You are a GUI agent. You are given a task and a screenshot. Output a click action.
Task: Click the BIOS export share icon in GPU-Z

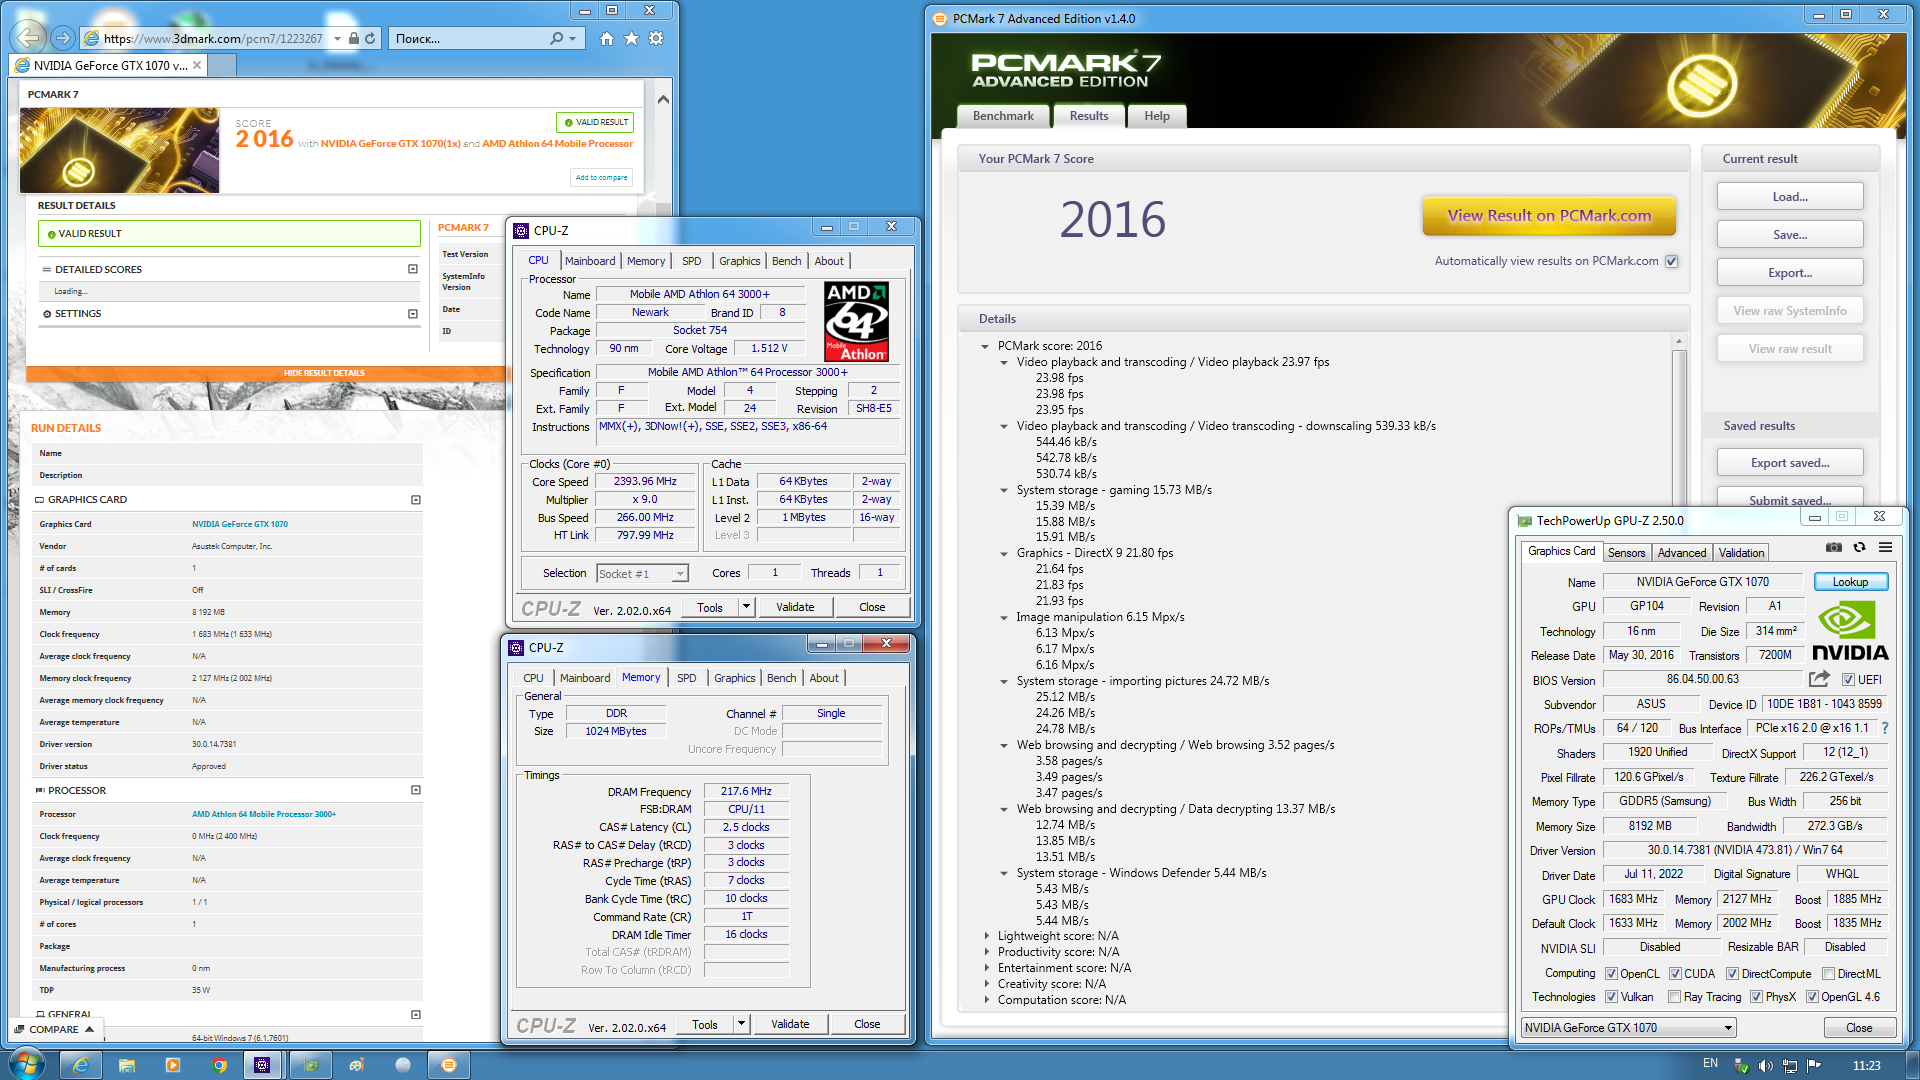pyautogui.click(x=1819, y=679)
